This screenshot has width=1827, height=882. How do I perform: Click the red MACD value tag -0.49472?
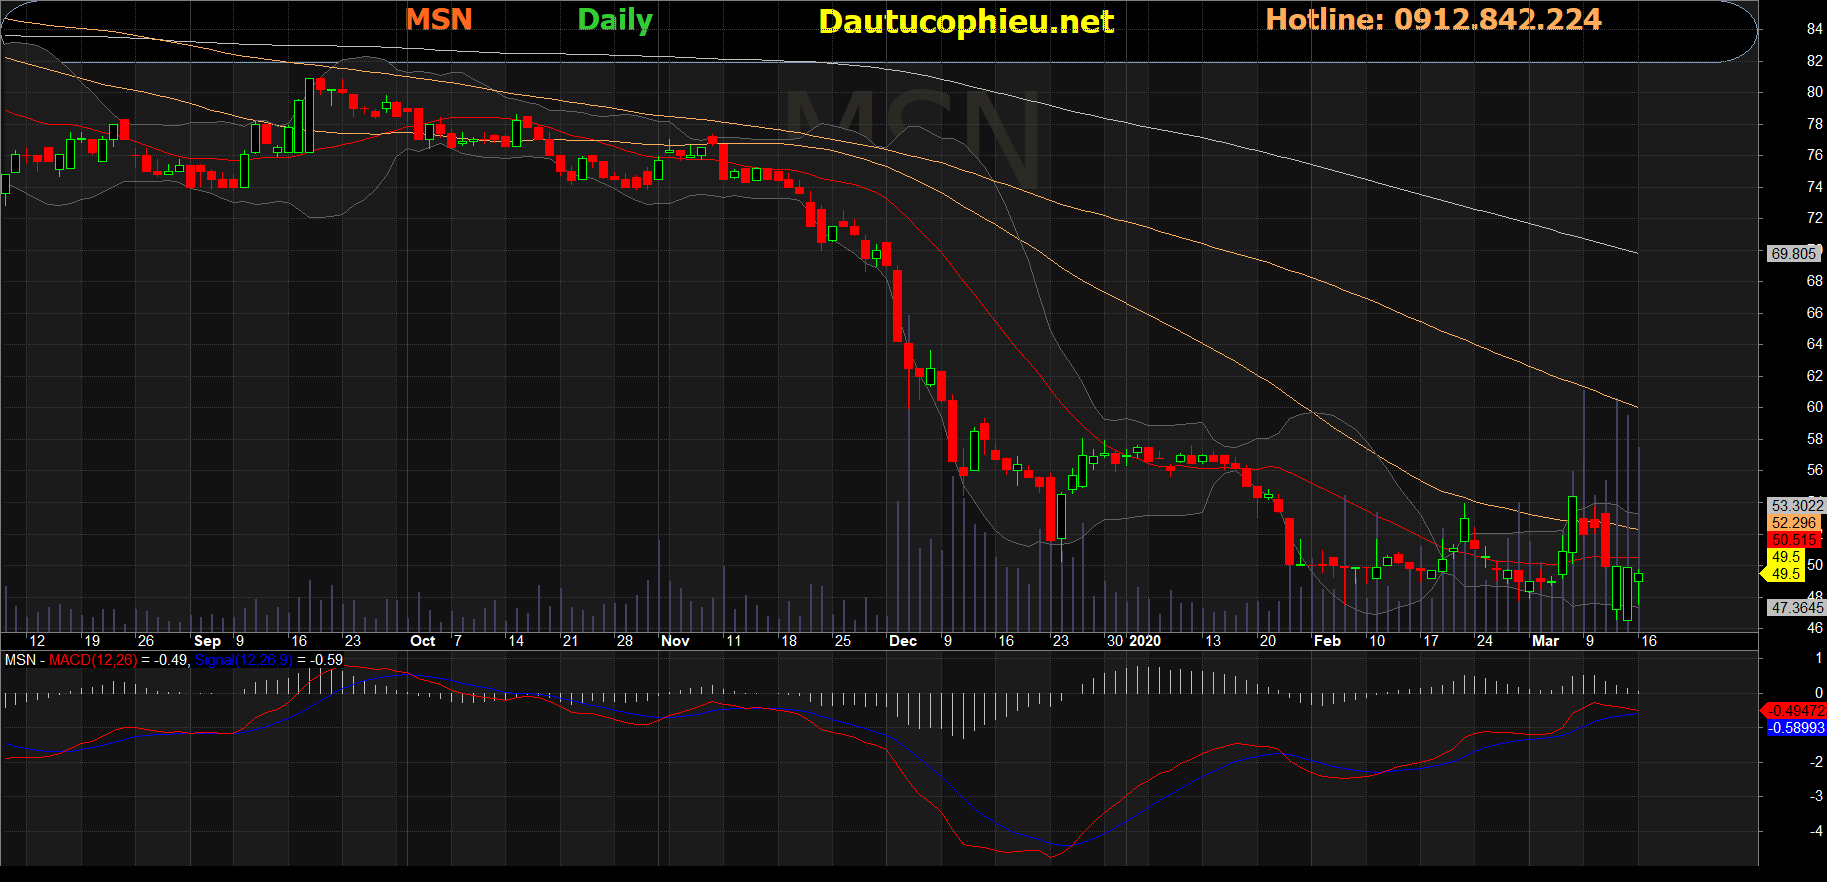(x=1795, y=711)
